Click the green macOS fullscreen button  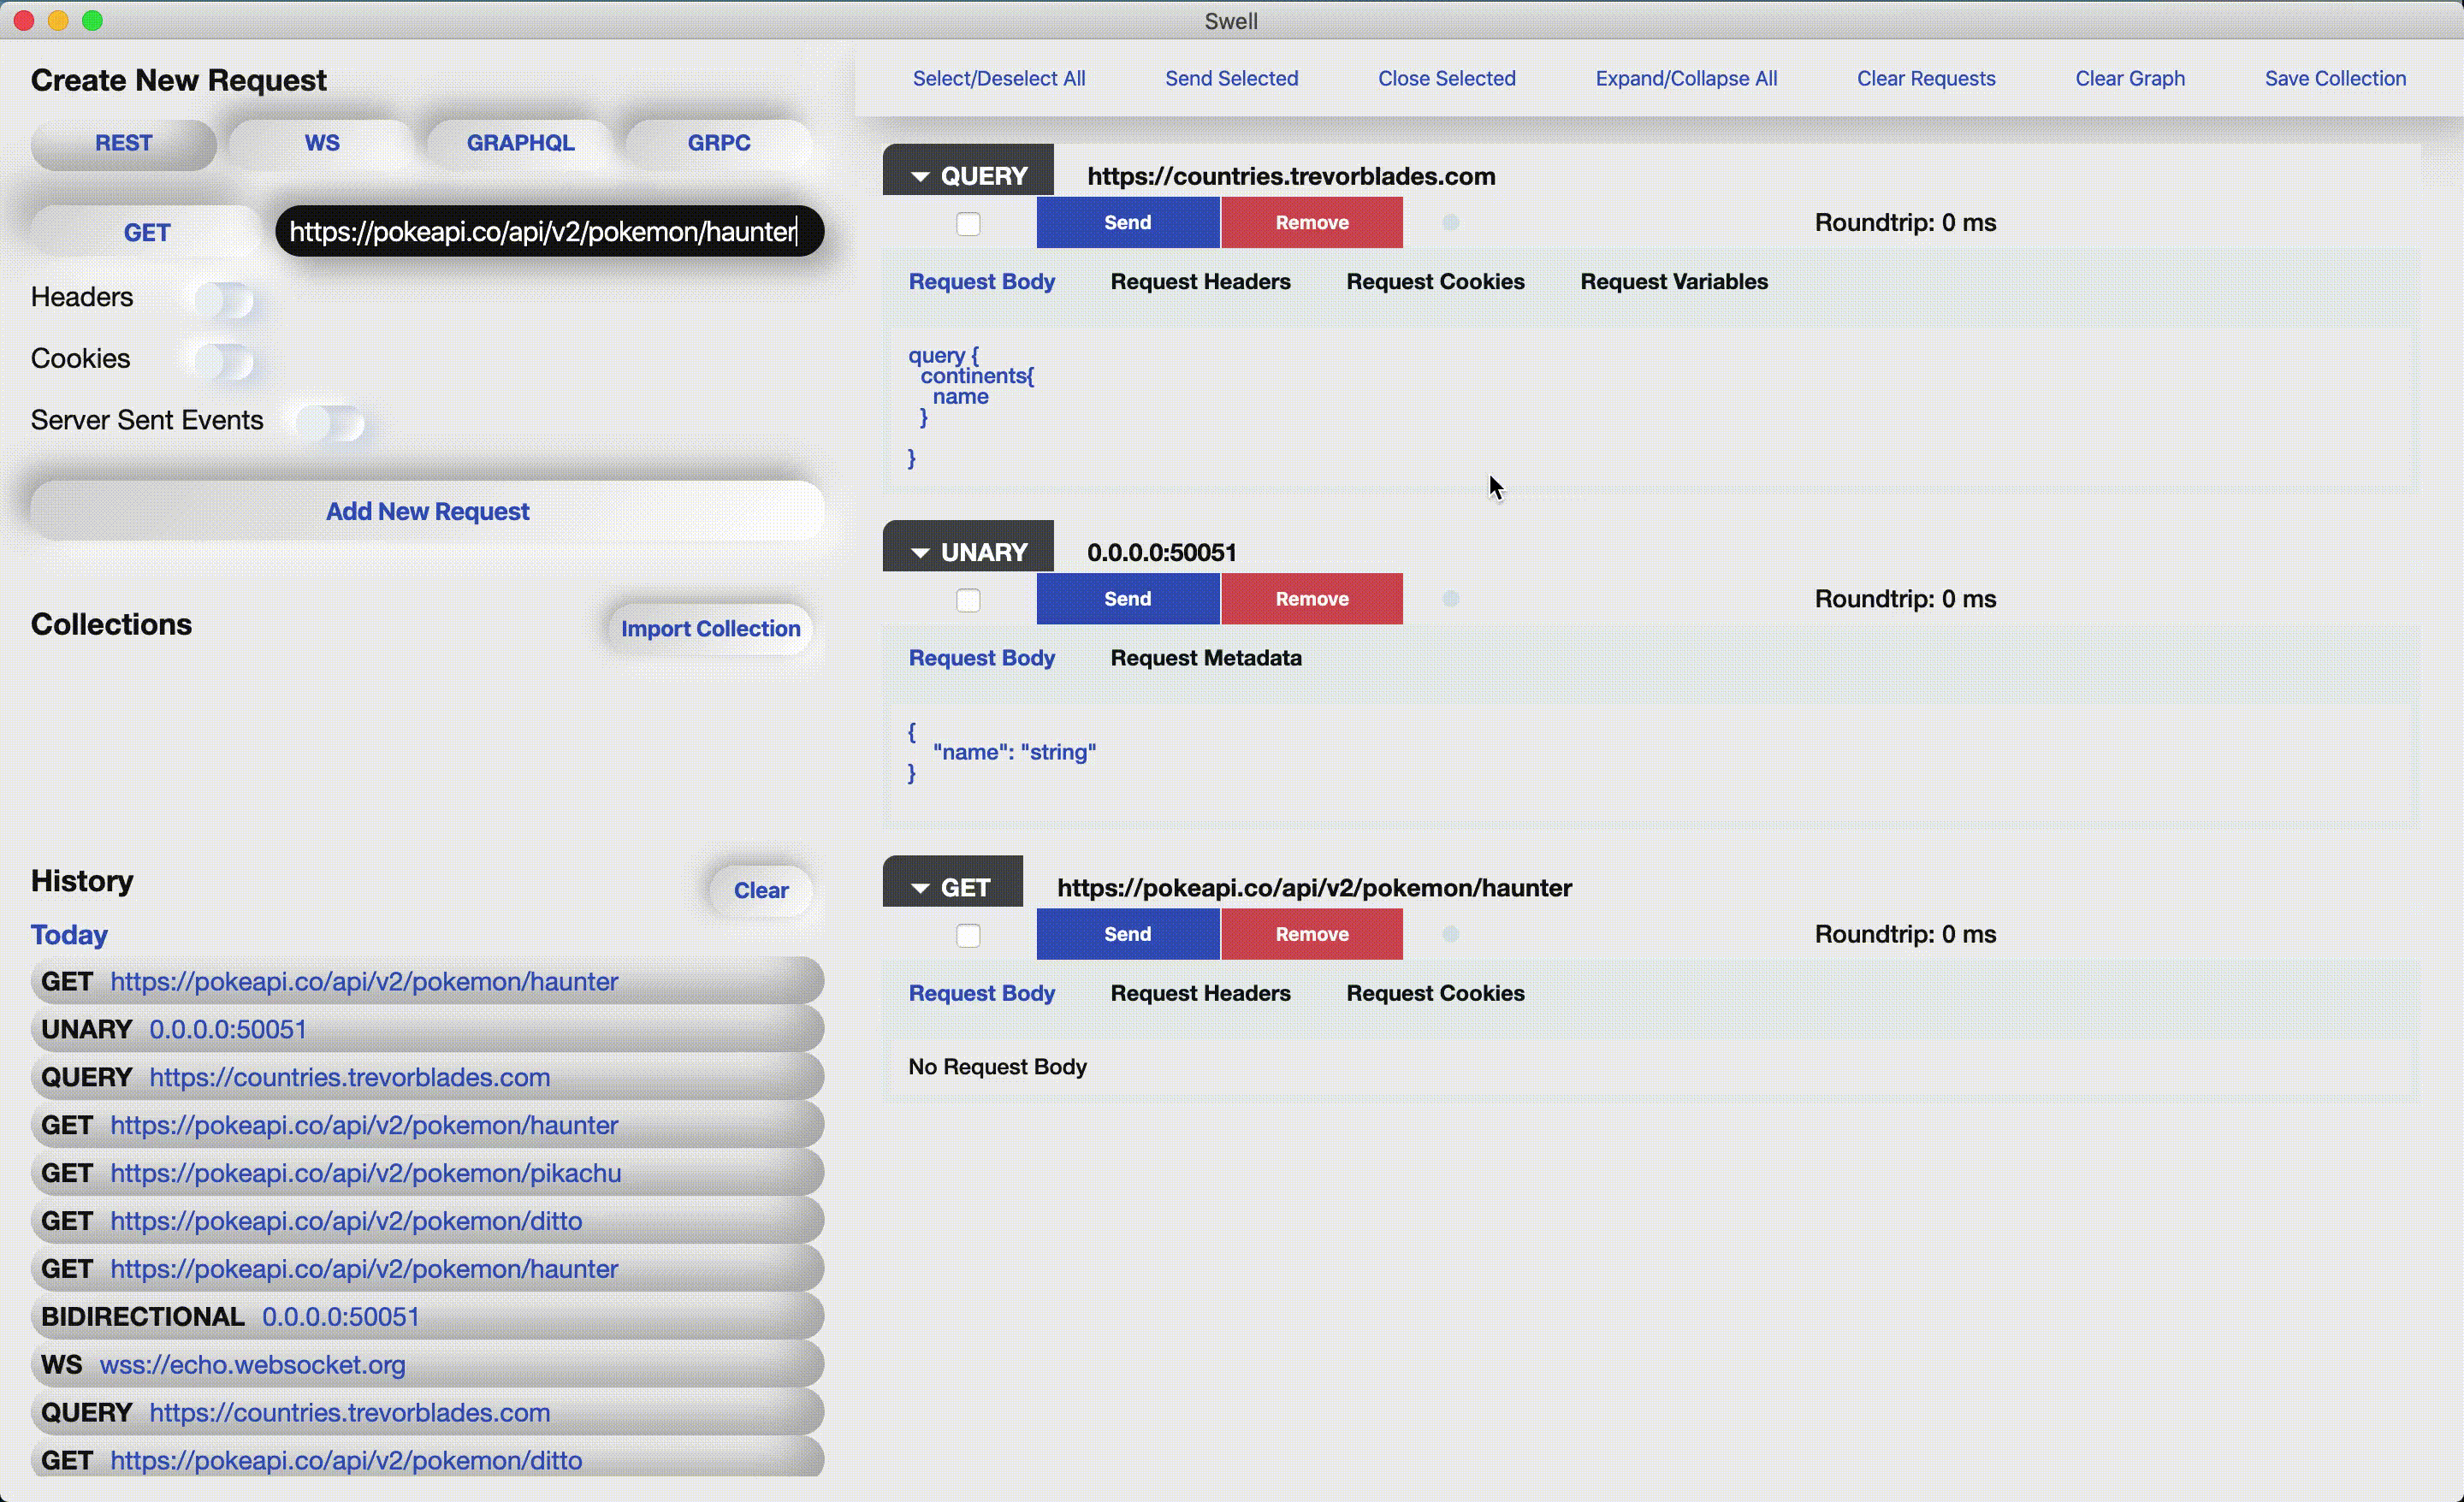click(x=92, y=20)
